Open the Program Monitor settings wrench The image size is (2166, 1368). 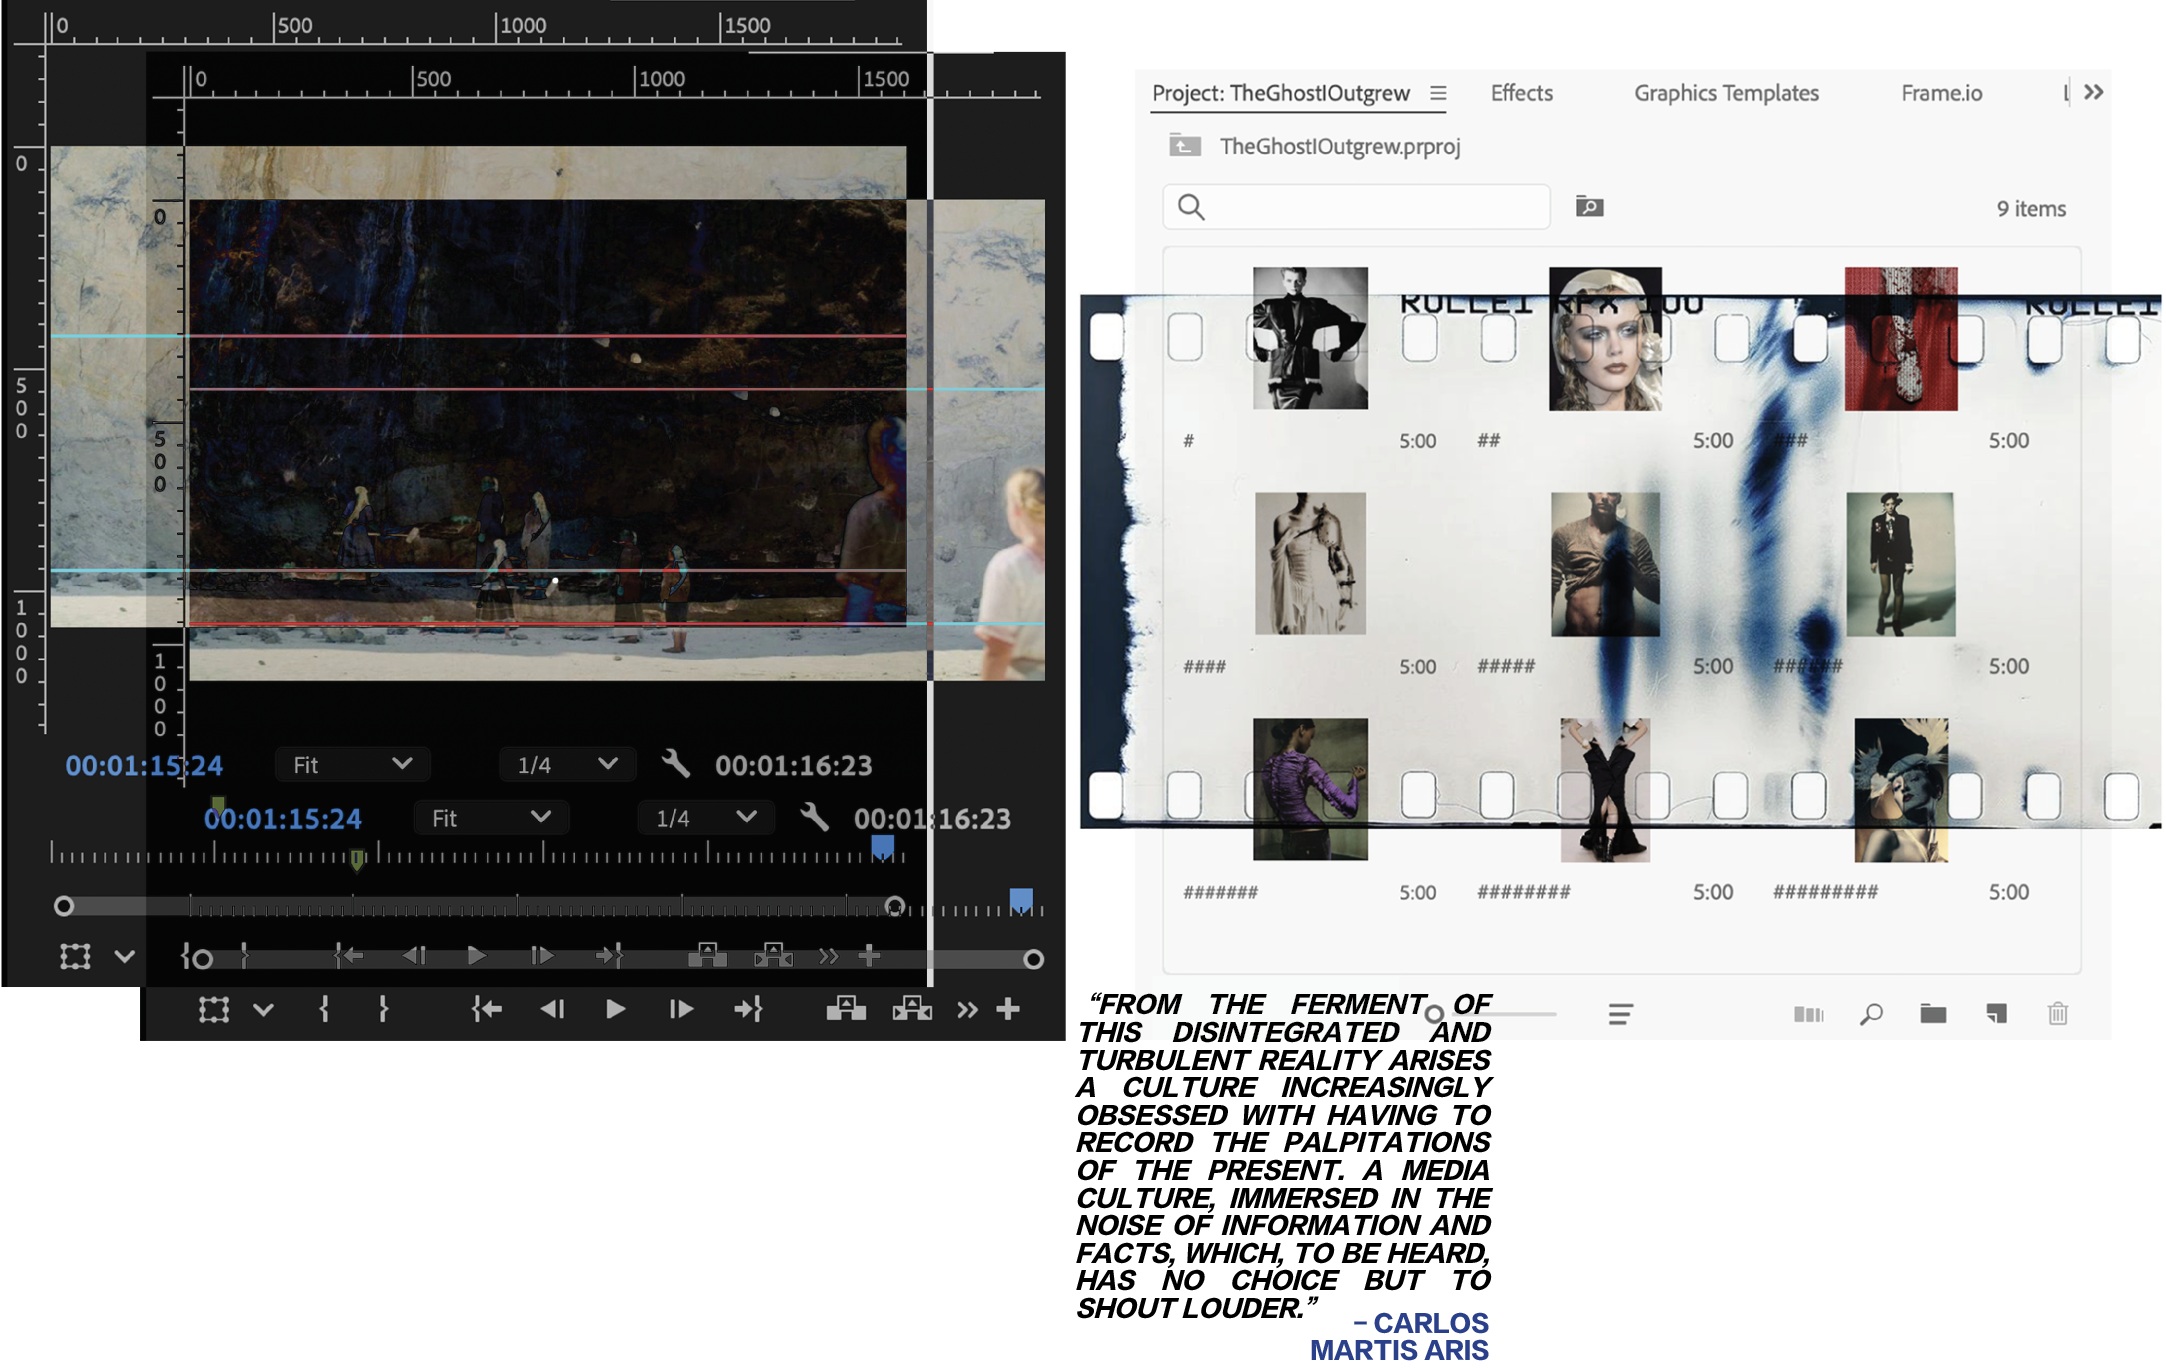coord(816,818)
